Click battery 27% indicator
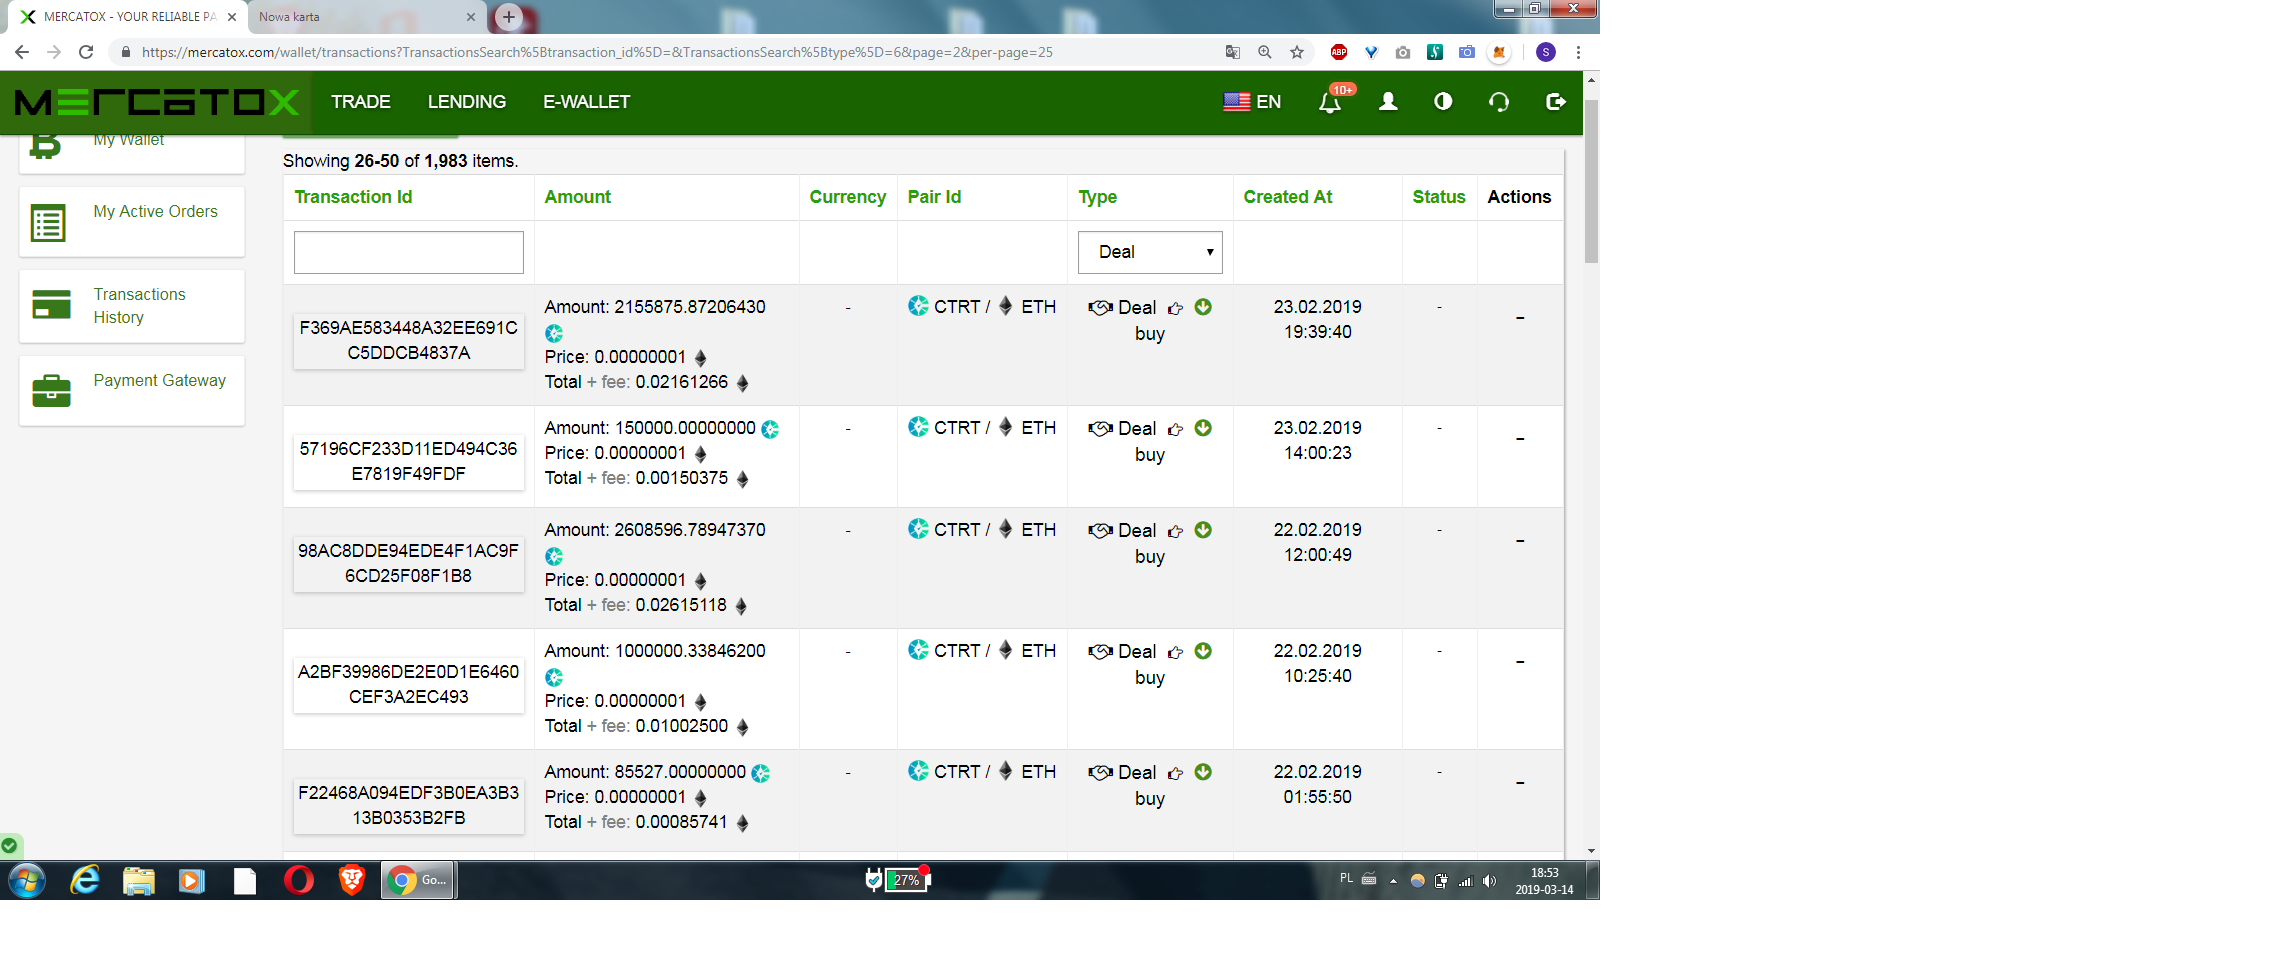This screenshot has height=957, width=2279. 898,879
